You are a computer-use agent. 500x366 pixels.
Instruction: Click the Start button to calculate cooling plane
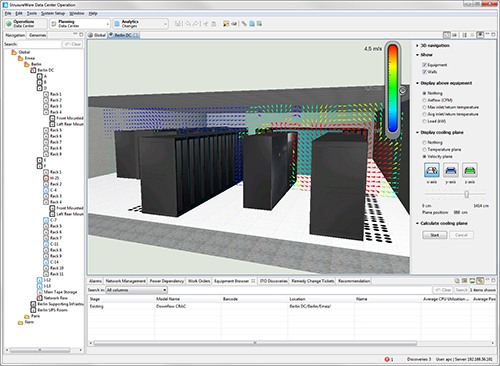[435, 235]
